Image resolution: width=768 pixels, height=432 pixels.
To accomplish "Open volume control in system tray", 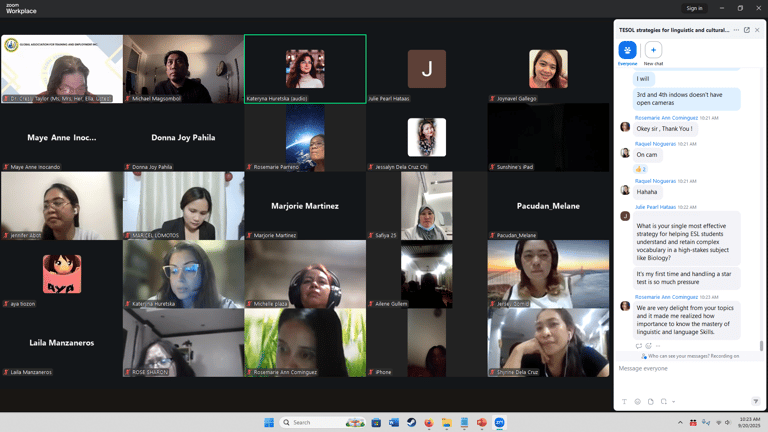I will (x=728, y=422).
